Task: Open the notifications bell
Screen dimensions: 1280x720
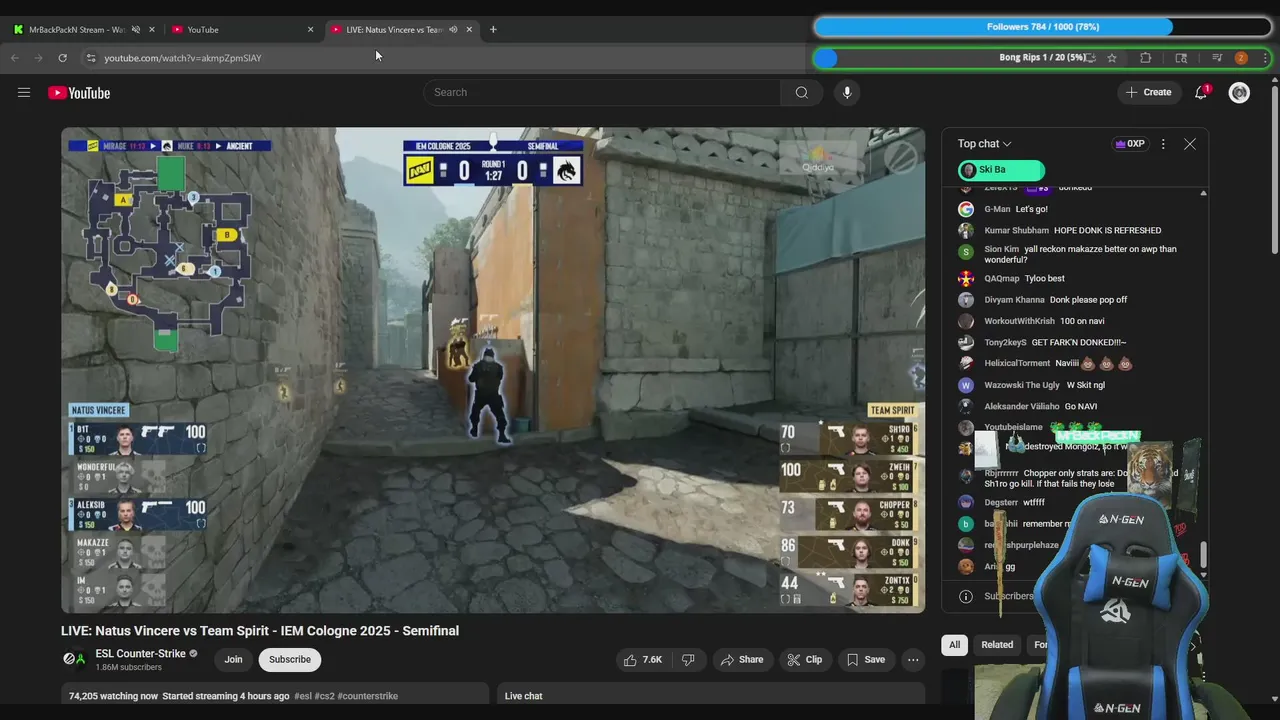Action: (1201, 93)
